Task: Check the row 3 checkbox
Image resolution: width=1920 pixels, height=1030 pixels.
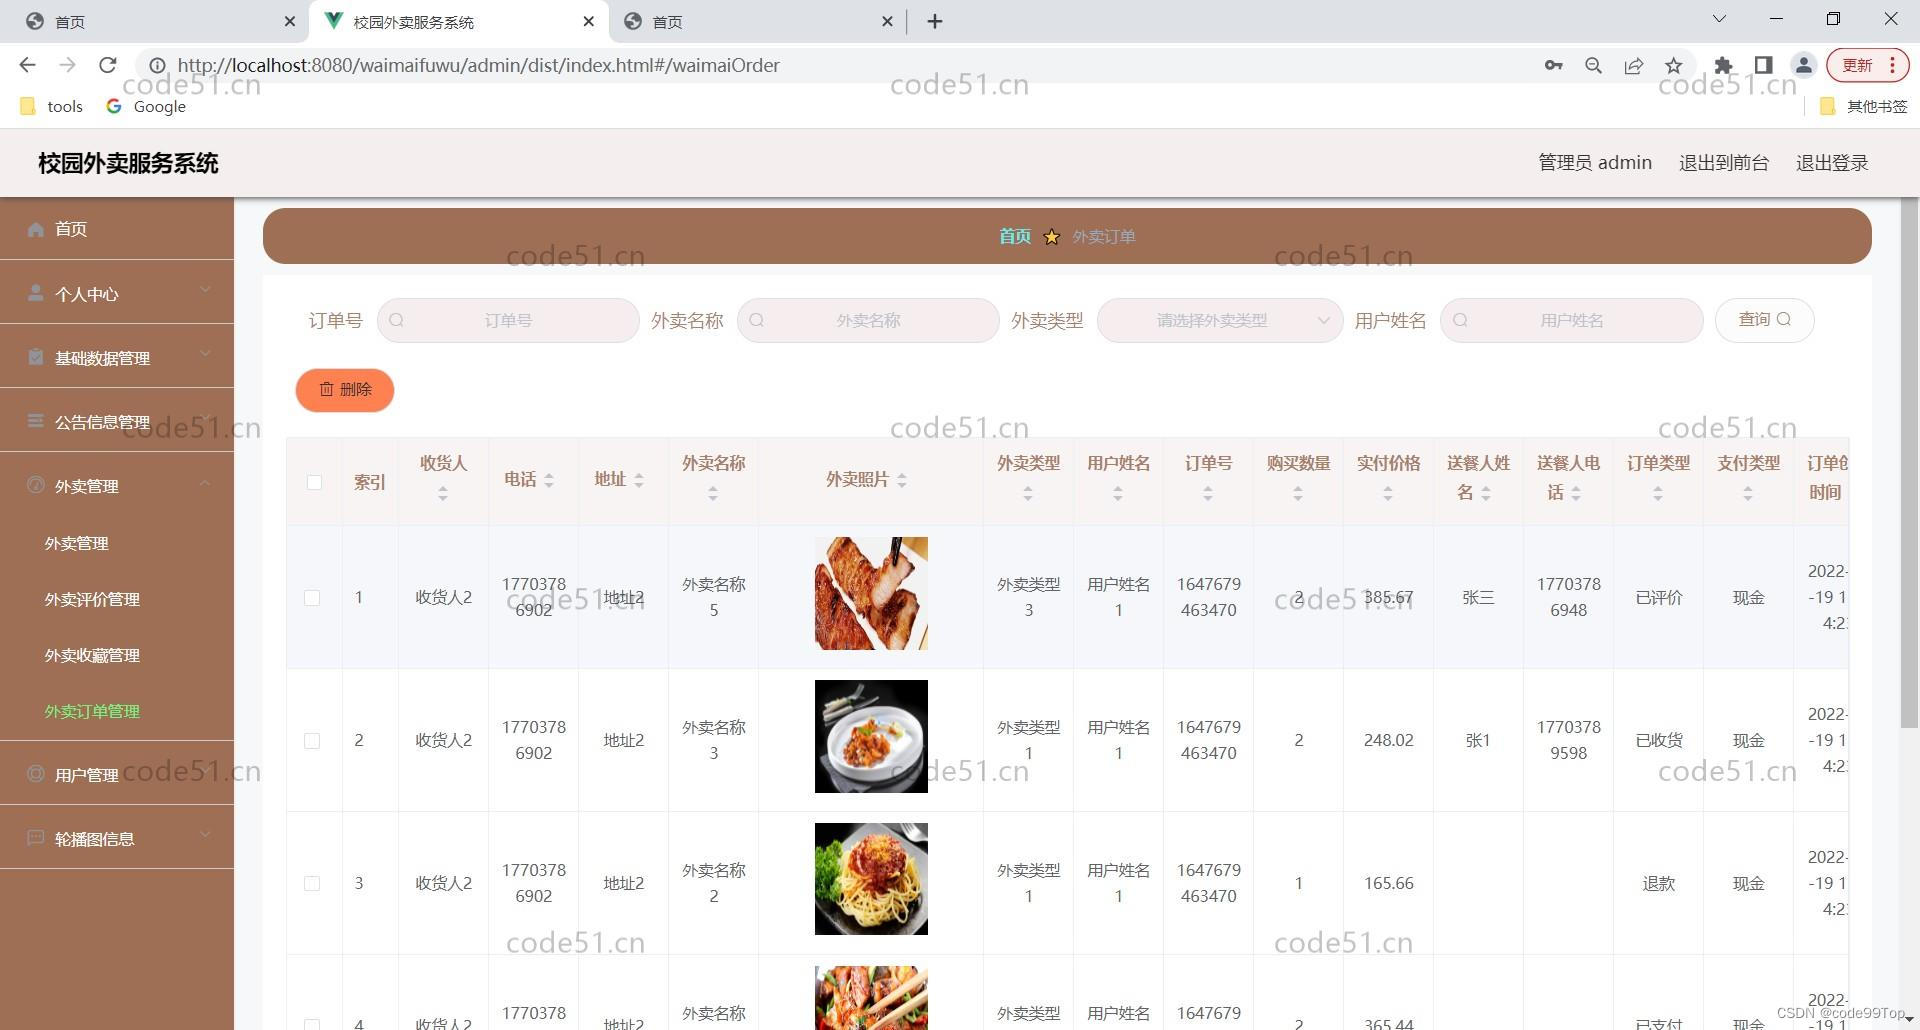Action: tap(312, 884)
